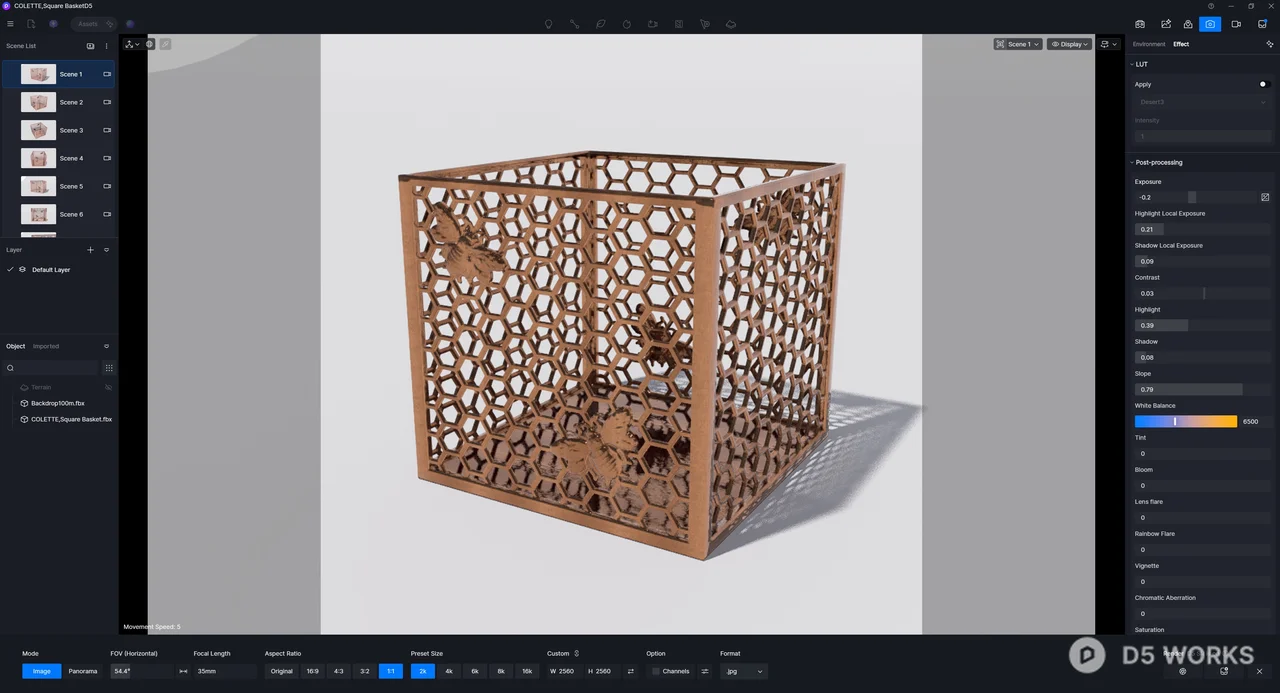Select Image mode
Image resolution: width=1280 pixels, height=693 pixels.
coord(42,671)
